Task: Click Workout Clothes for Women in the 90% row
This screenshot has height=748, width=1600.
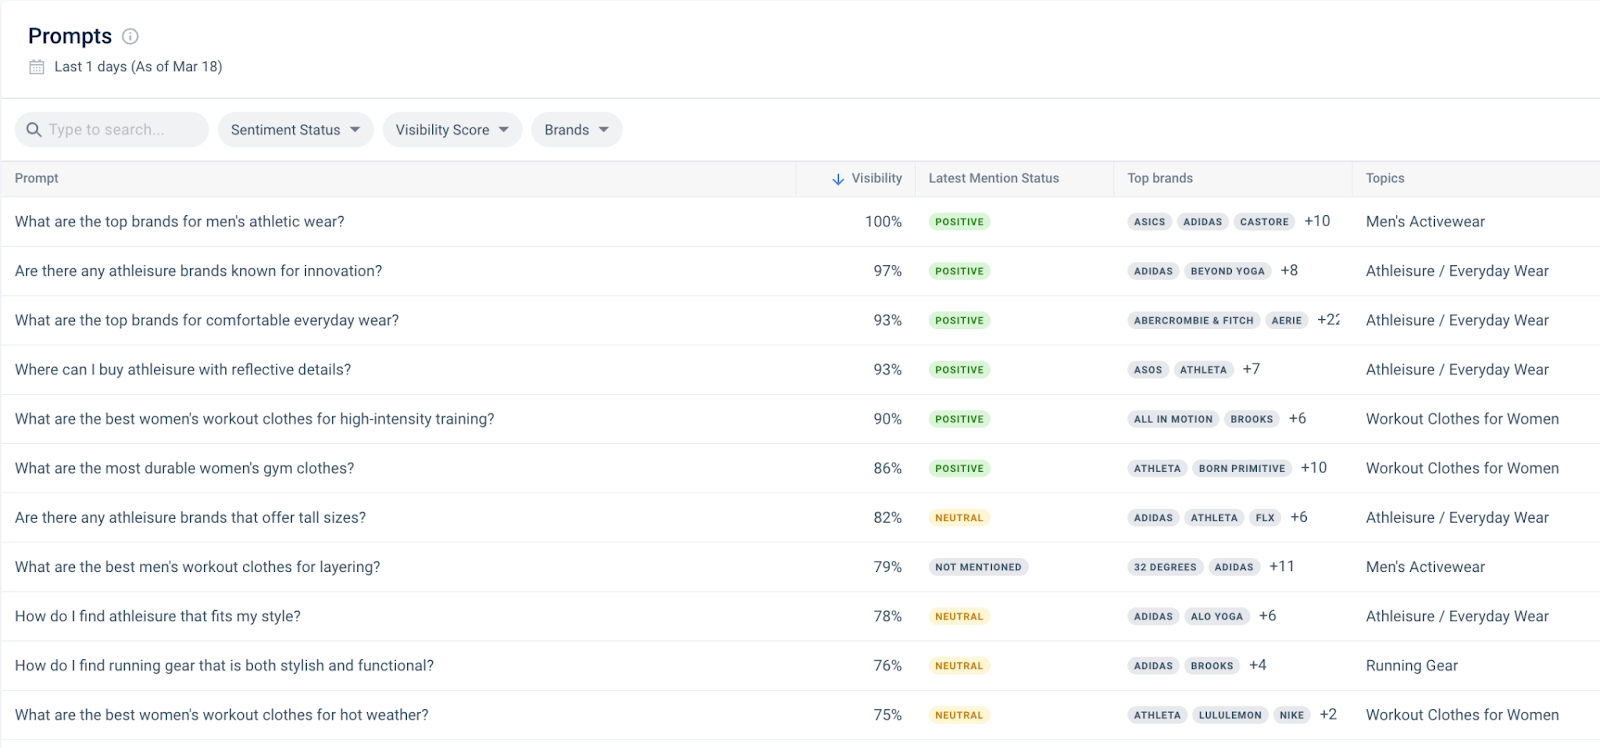Action: click(1462, 419)
